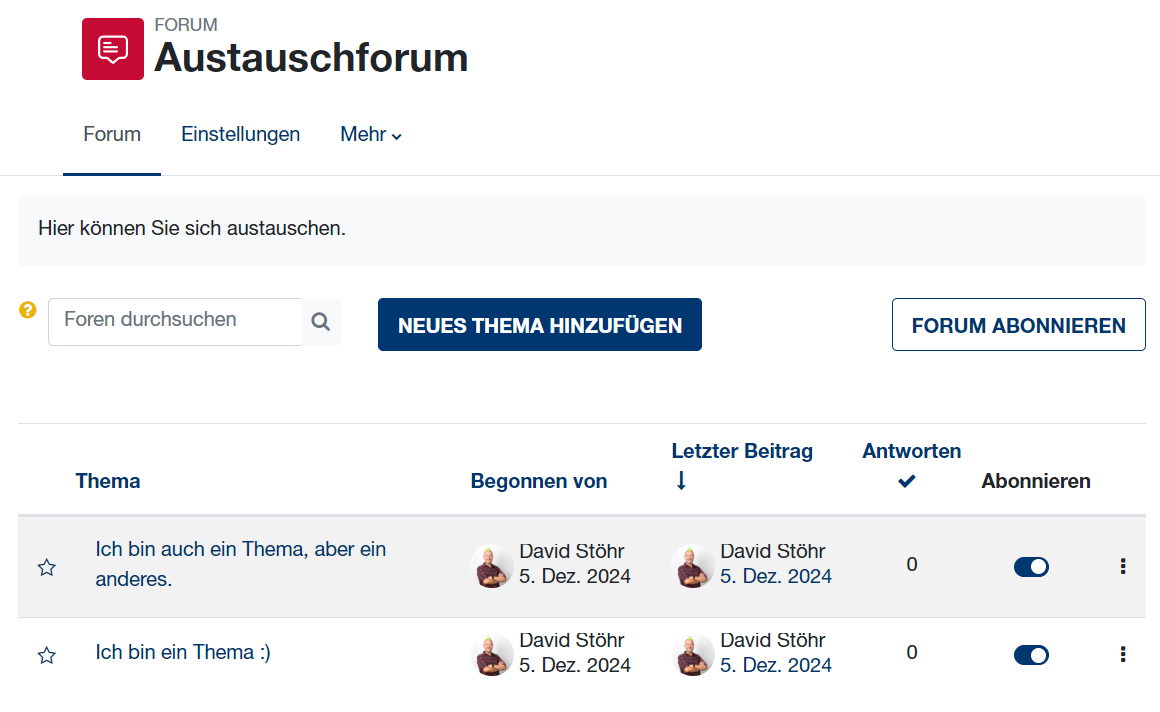Click the avatar under Letzter Beitrag, second row
This screenshot has height=712, width=1160.
(x=693, y=654)
